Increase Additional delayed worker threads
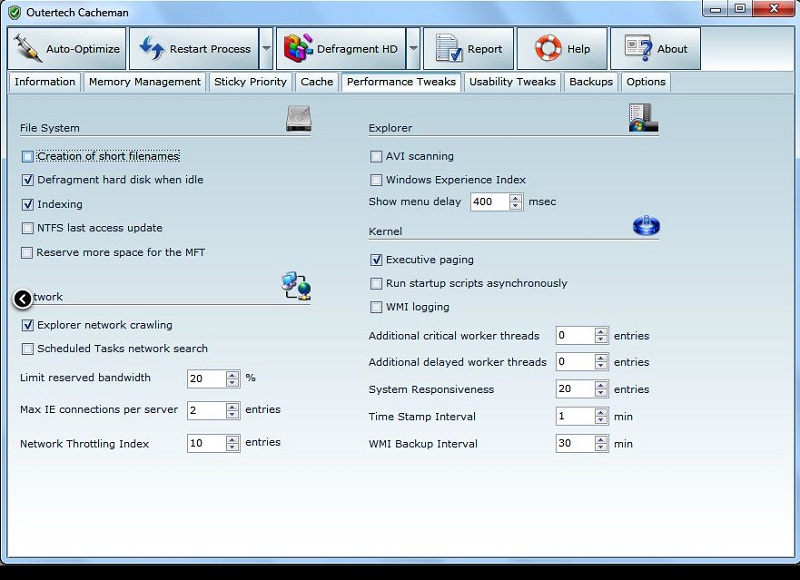 click(x=602, y=358)
